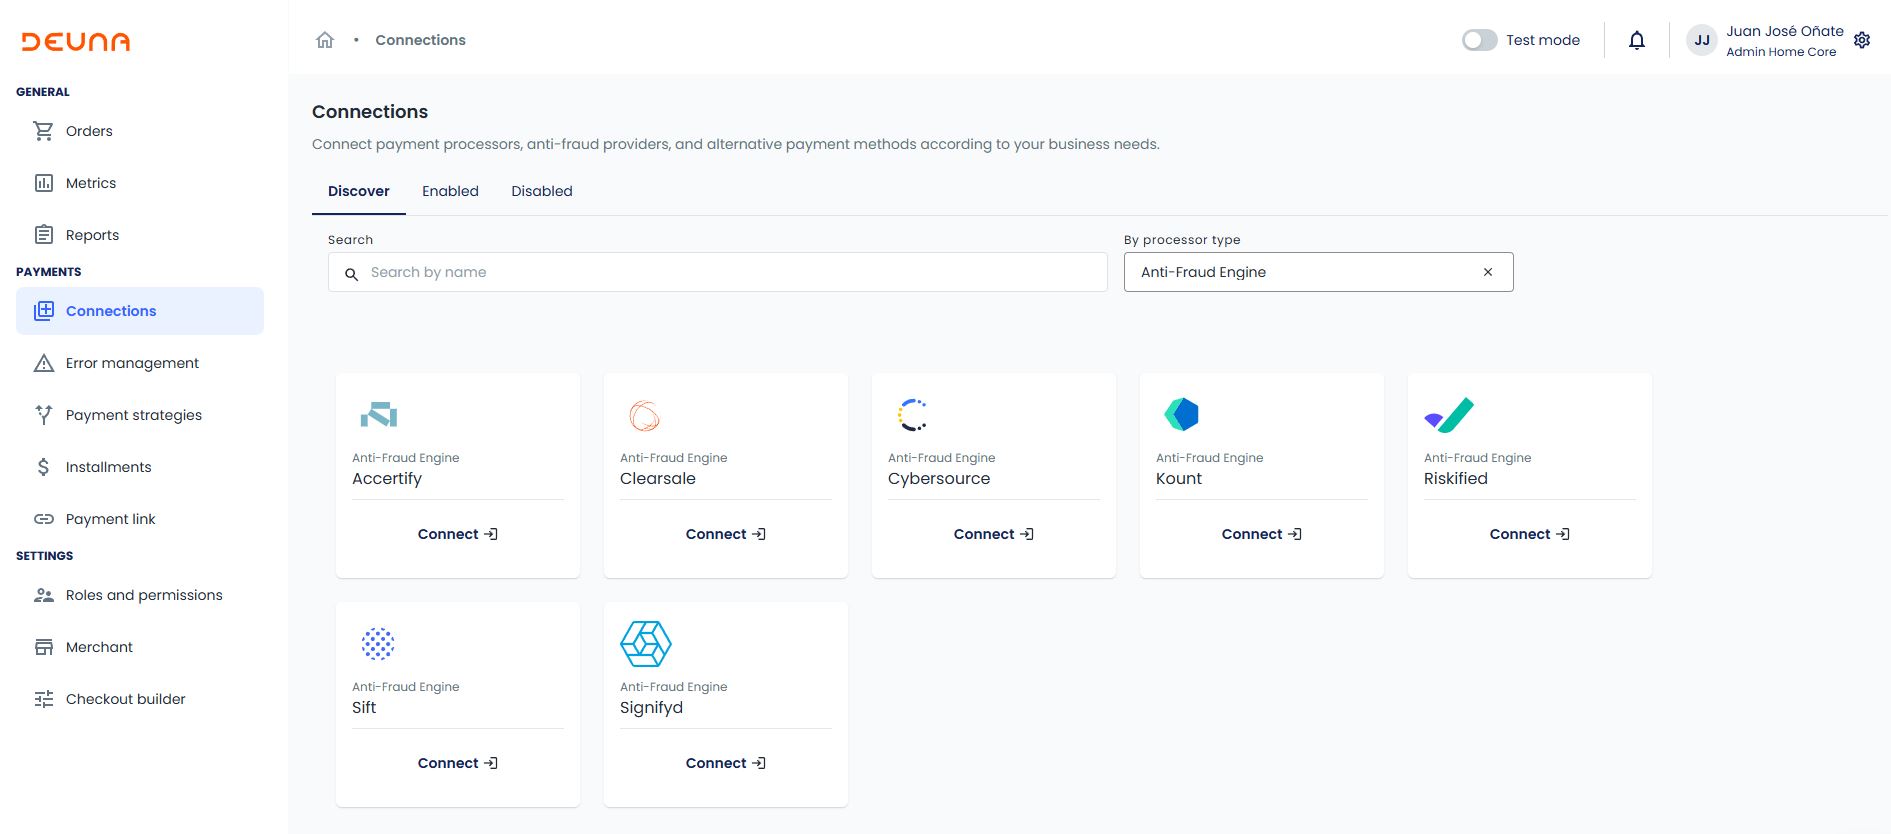Open Error management page

tap(140, 363)
